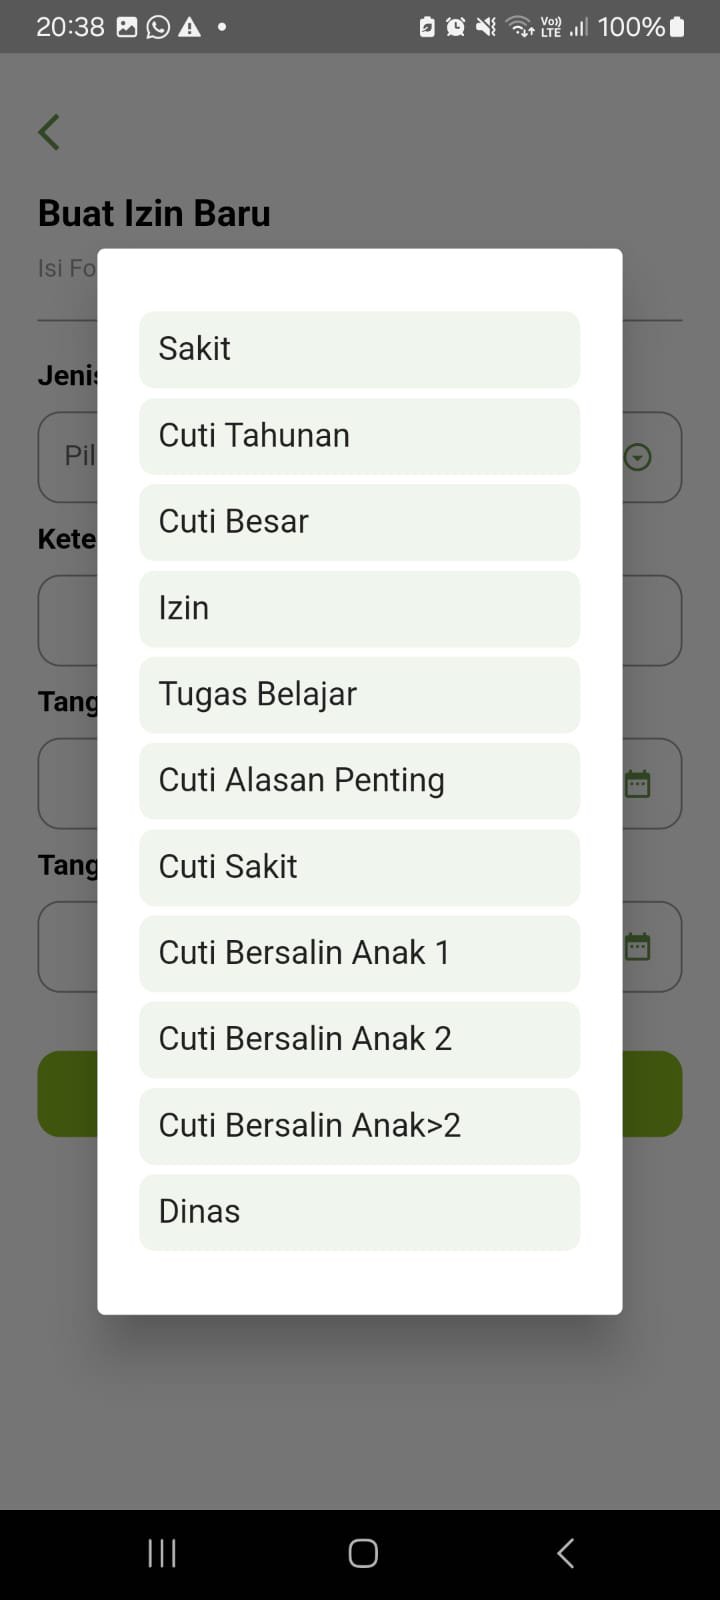Tap Android recent apps navigation icon
The width and height of the screenshot is (720, 1600).
162,1553
